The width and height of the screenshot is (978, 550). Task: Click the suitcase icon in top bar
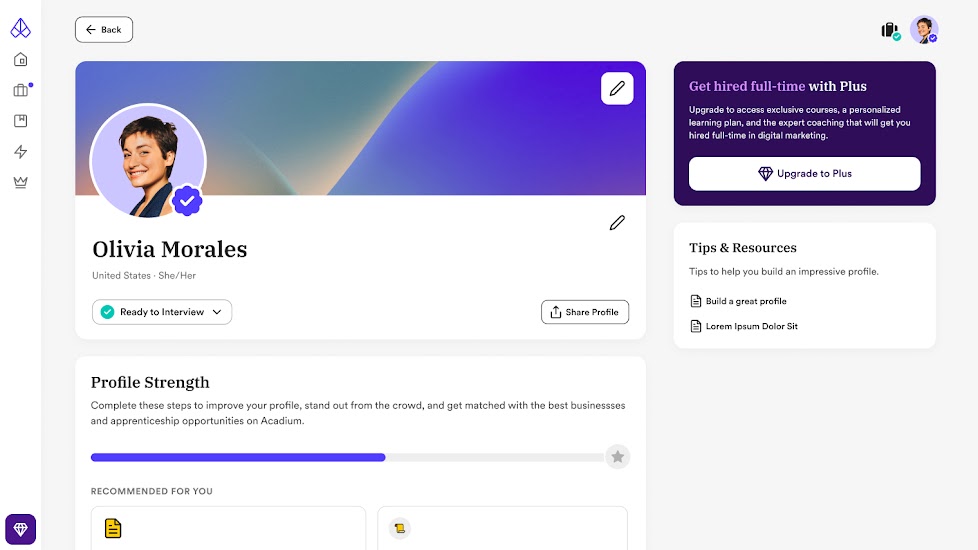pyautogui.click(x=889, y=30)
